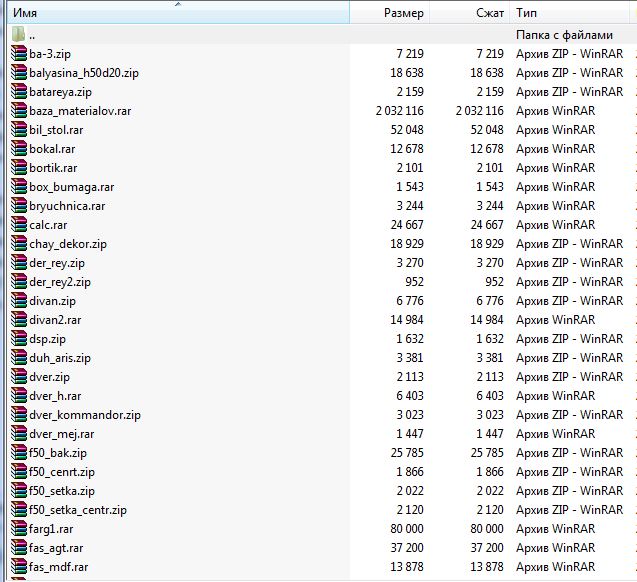
Task: Click packed value 37 200 in Сжат column
Action: [487, 548]
